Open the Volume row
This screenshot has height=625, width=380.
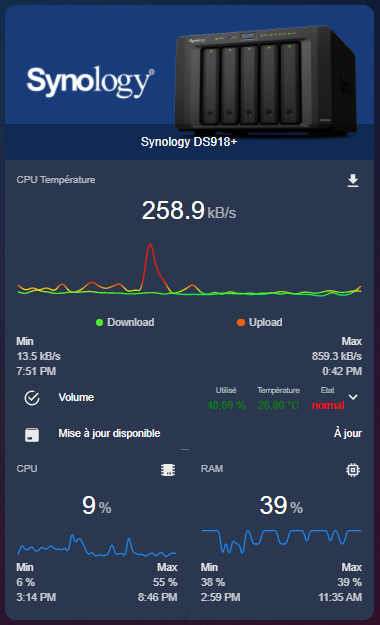coord(189,398)
